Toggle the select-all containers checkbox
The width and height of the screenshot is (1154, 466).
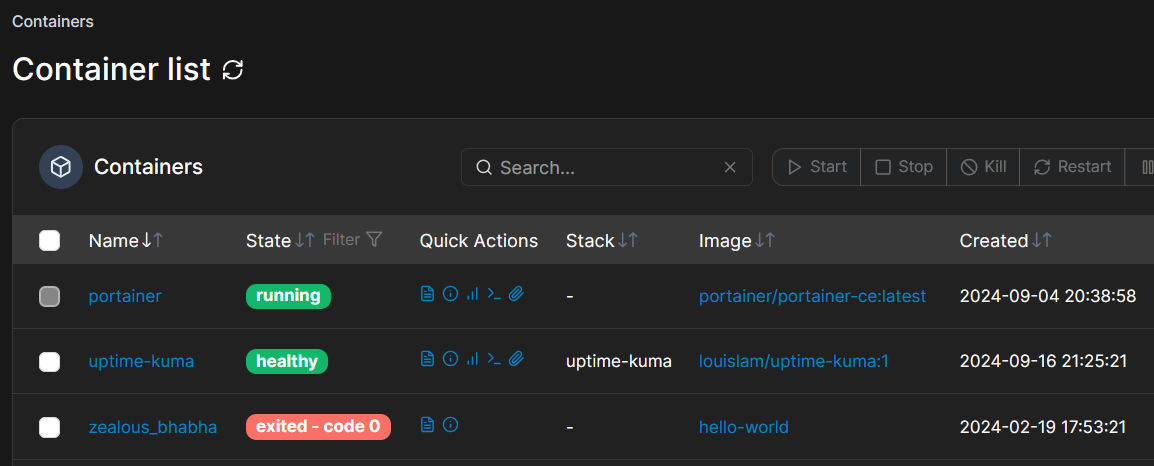pos(49,240)
